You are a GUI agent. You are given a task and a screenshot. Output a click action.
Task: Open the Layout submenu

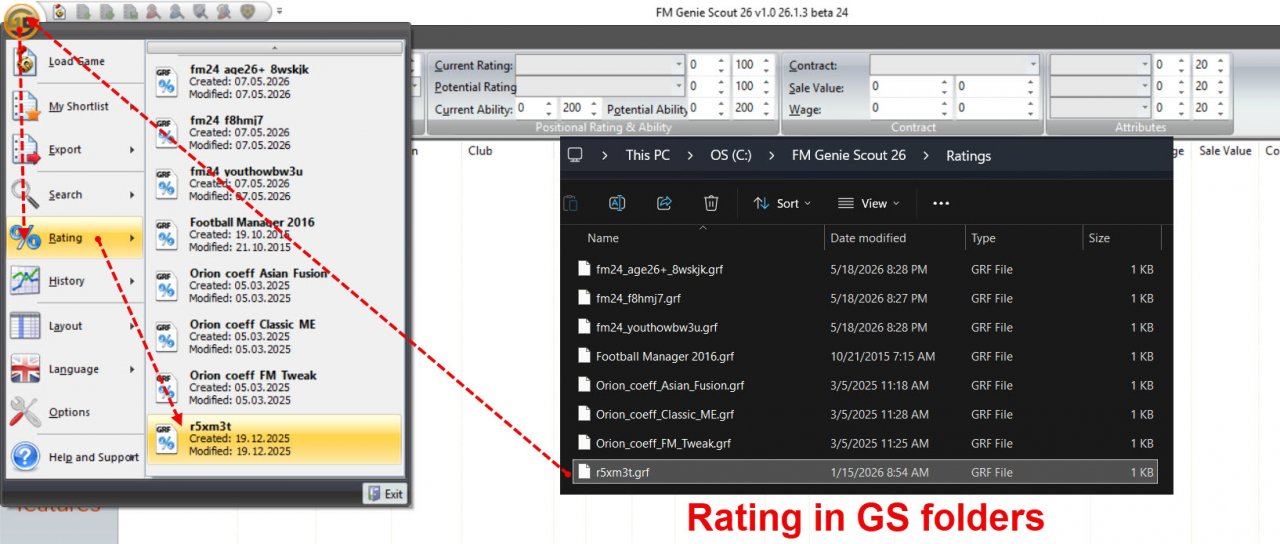coord(75,326)
